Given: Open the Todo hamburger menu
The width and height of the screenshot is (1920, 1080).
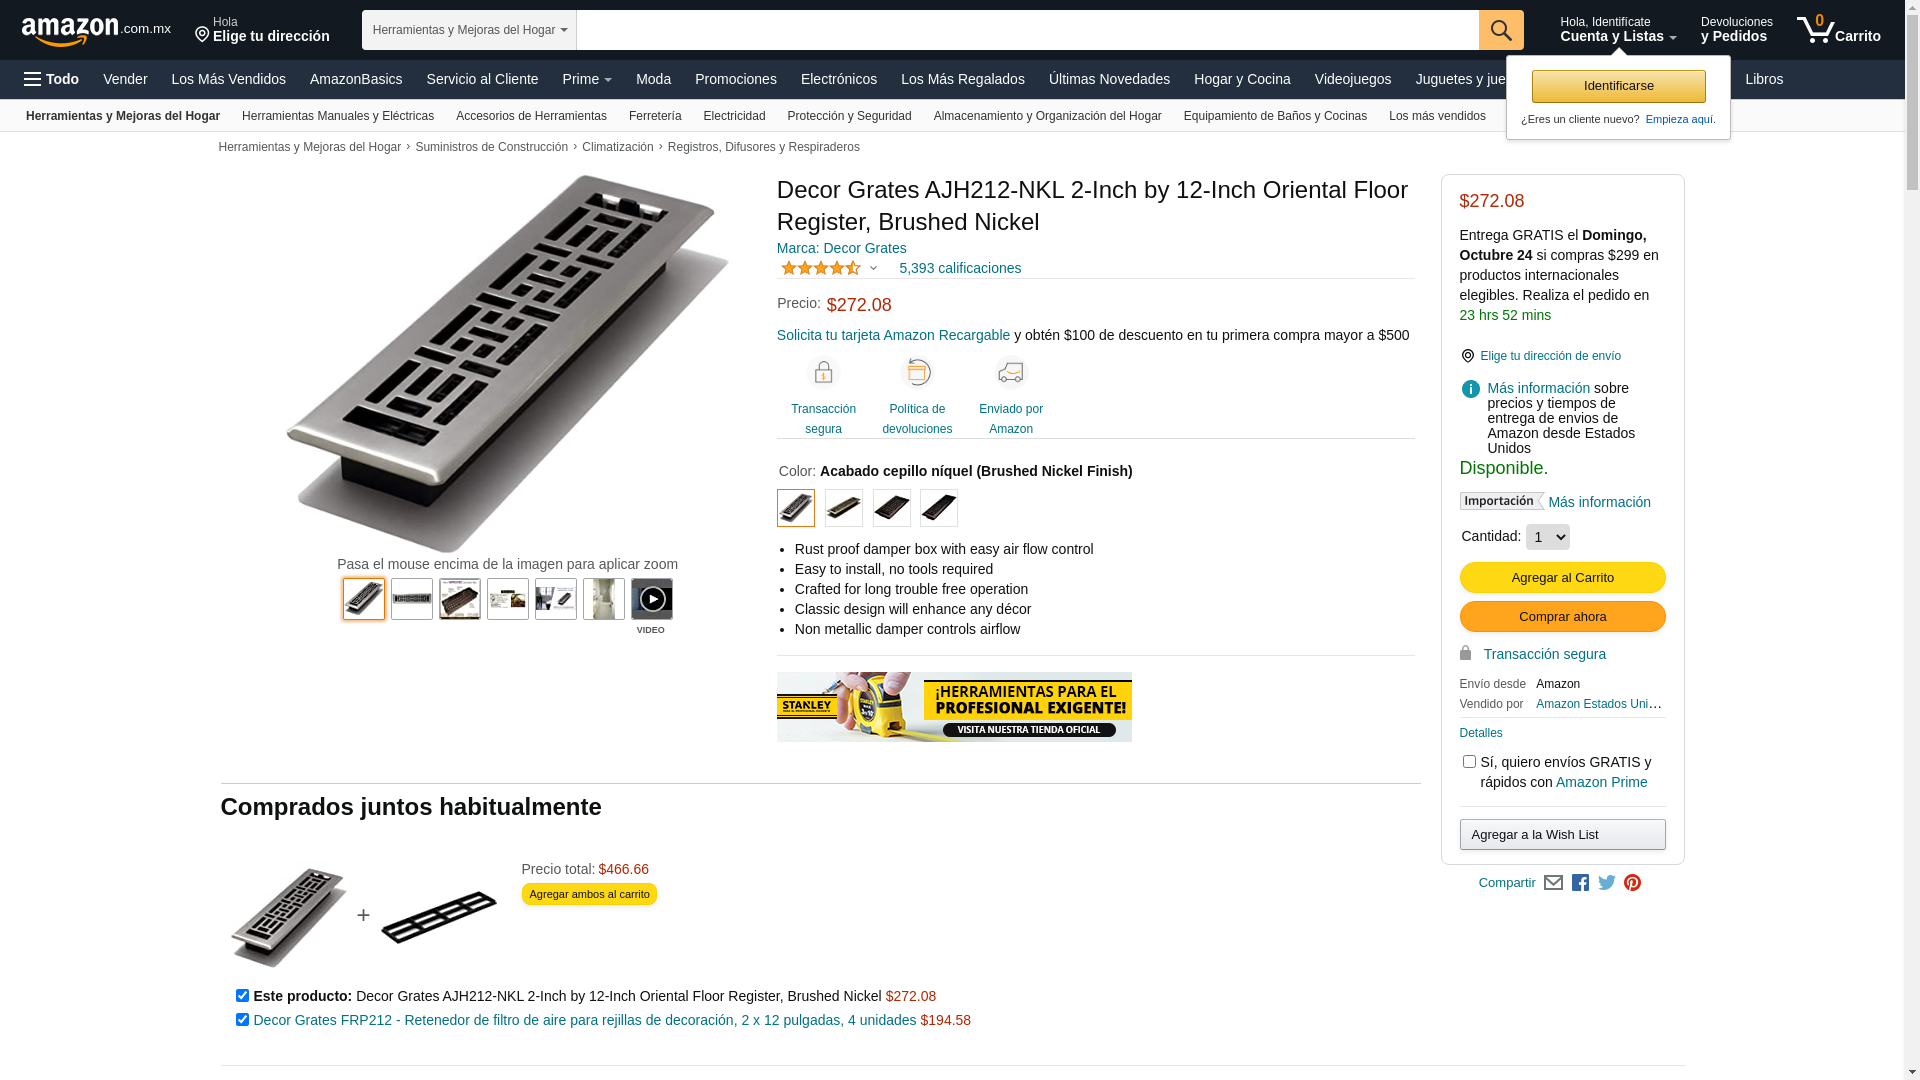Looking at the screenshot, I should click(51, 79).
